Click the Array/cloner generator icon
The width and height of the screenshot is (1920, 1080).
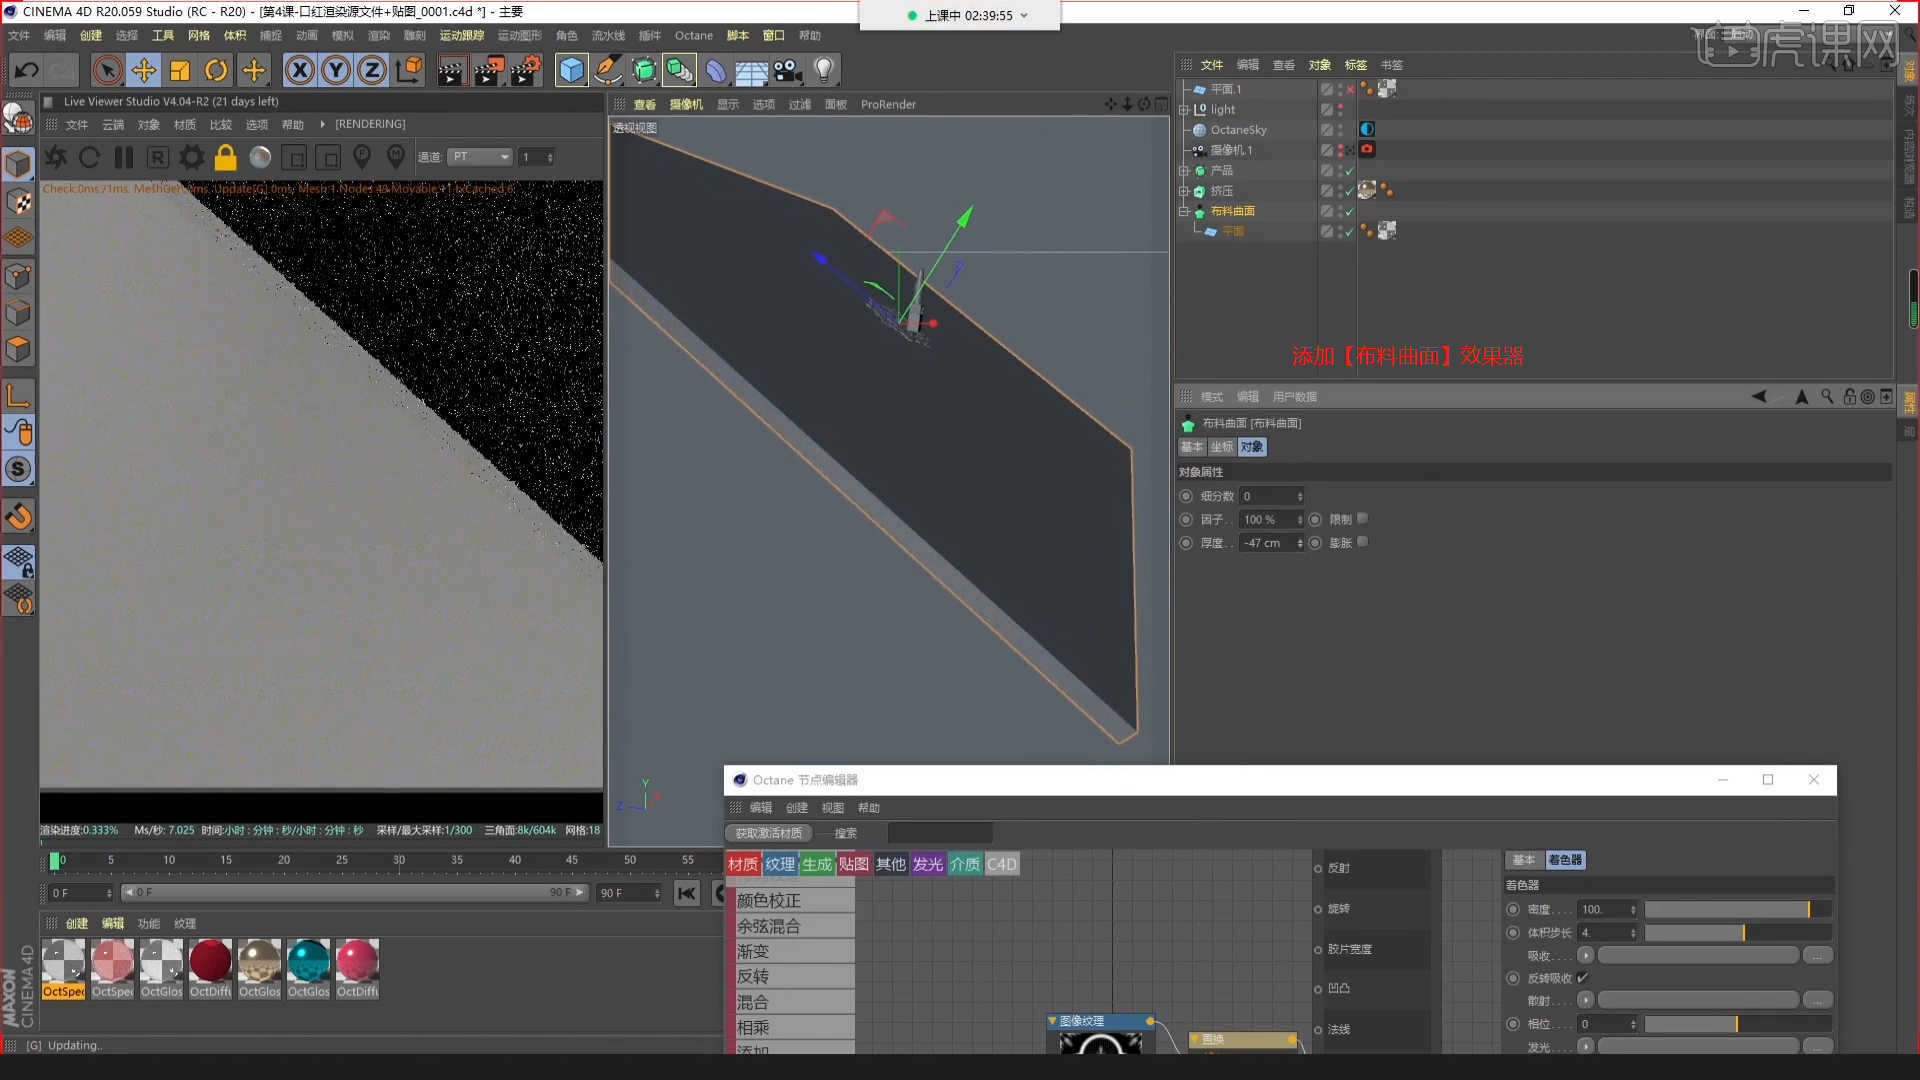coord(679,70)
